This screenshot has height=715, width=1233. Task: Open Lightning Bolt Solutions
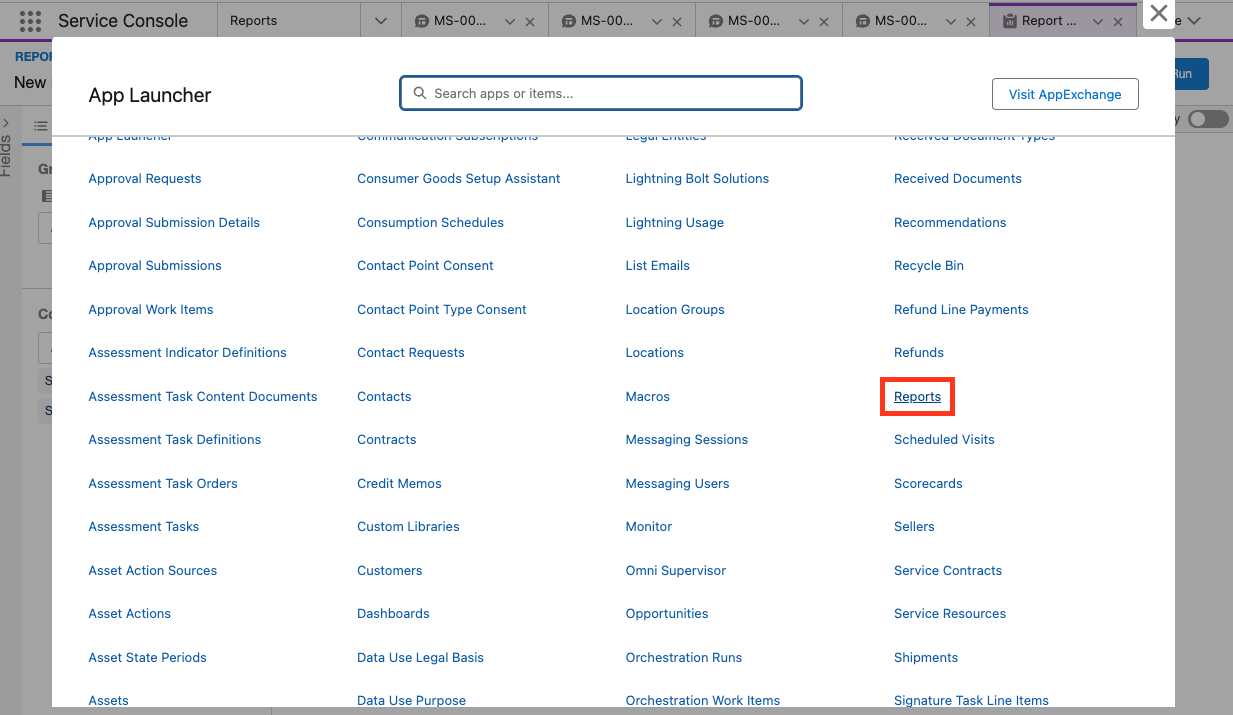pos(697,179)
